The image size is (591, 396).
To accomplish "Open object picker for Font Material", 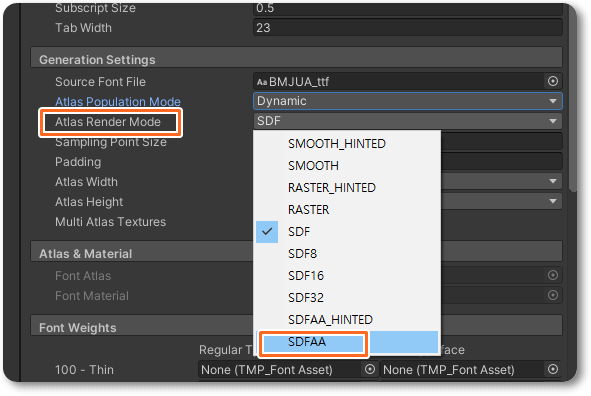I will [553, 295].
